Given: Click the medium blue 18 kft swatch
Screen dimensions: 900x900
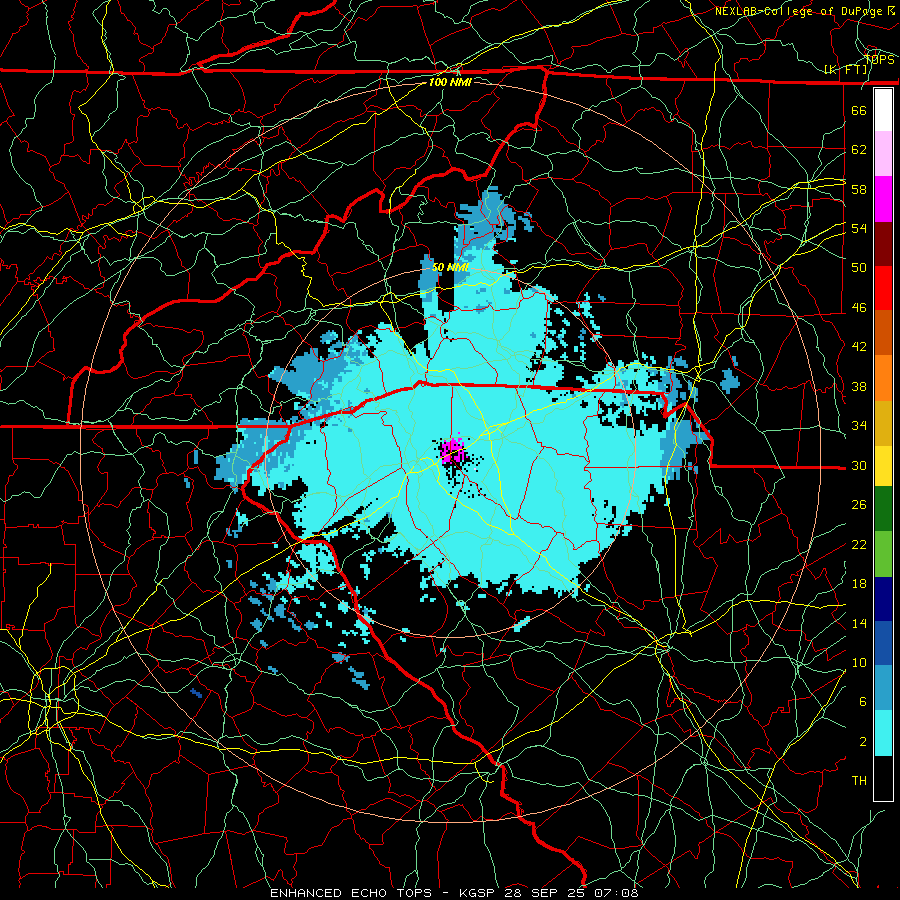Looking at the screenshot, I should pos(883,643).
